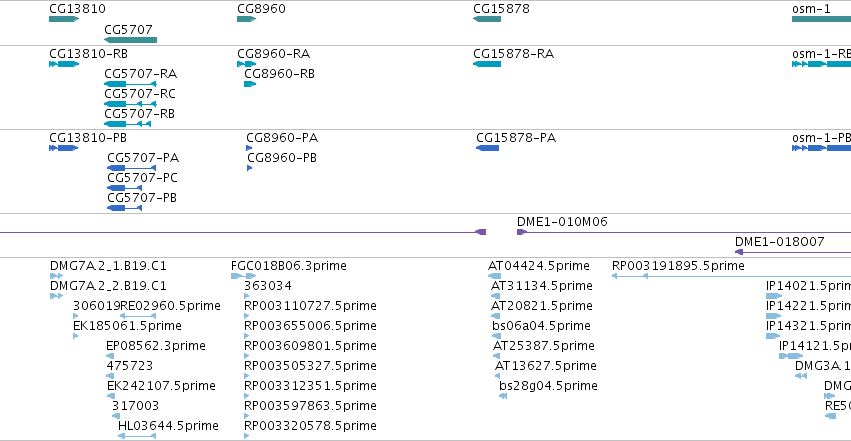Screen dimensions: 851x441
Task: Click the CG15878-PA protein glyph
Action: click(488, 148)
